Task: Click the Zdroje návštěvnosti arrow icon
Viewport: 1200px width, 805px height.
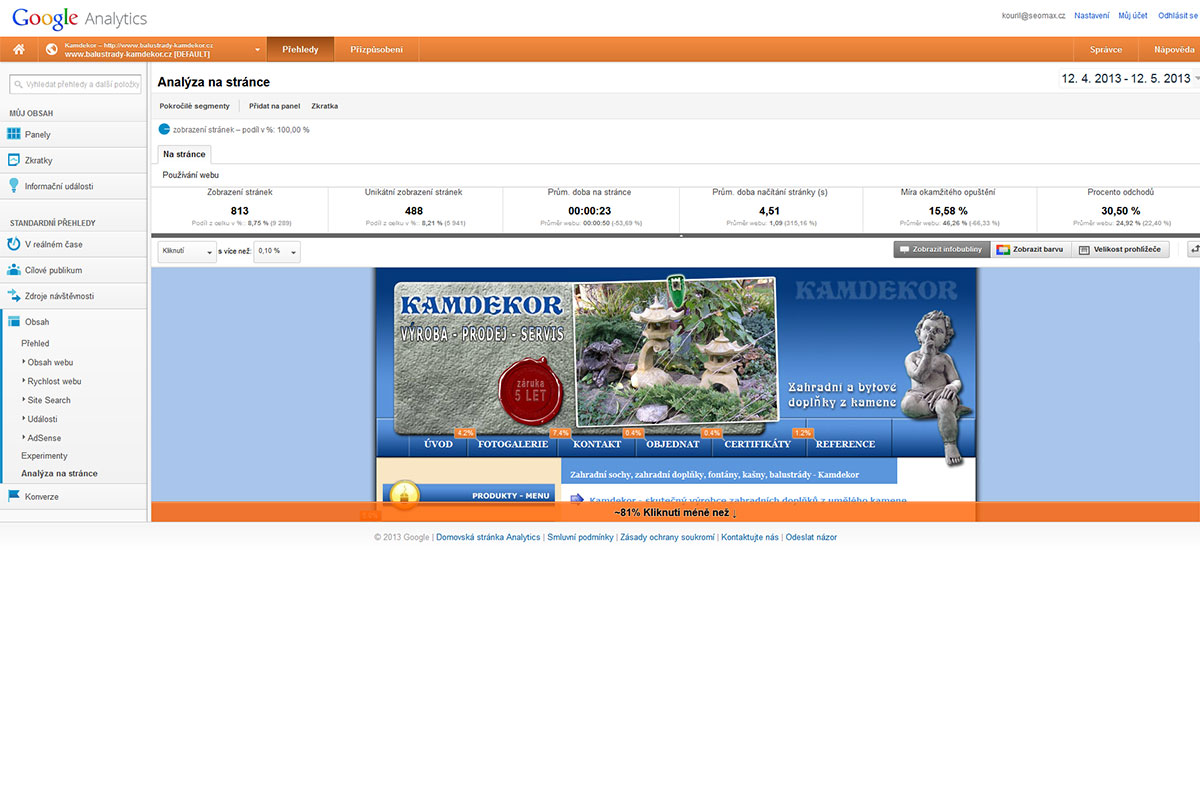Action: 14,296
